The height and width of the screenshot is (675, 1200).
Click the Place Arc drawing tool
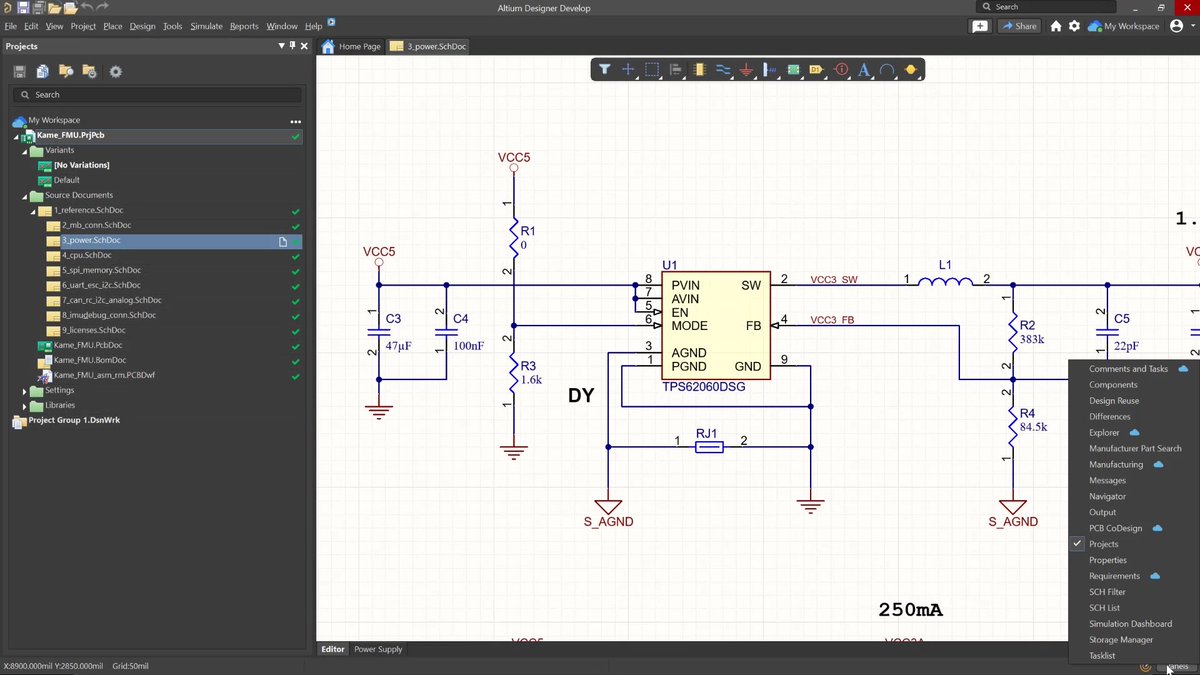click(887, 70)
